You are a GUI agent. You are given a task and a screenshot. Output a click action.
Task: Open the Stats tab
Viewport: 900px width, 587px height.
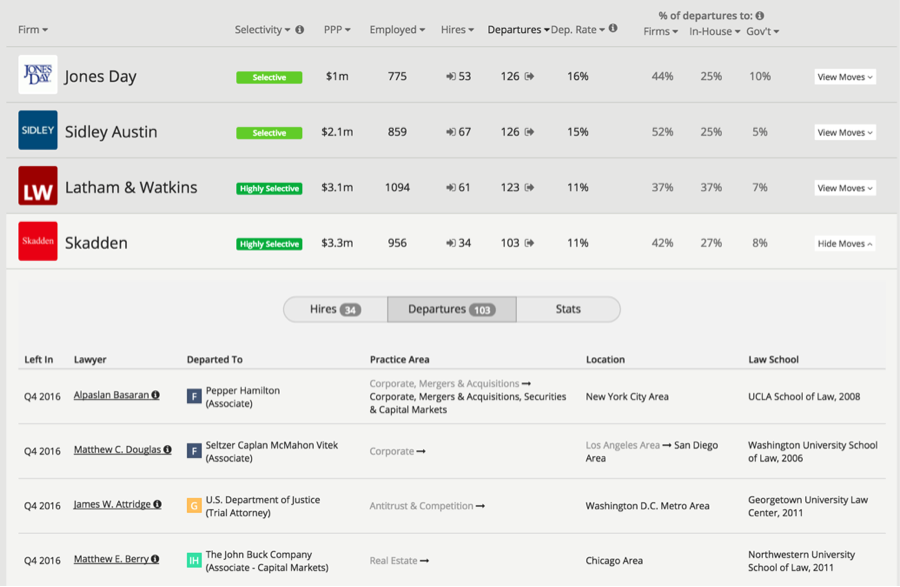tap(568, 309)
